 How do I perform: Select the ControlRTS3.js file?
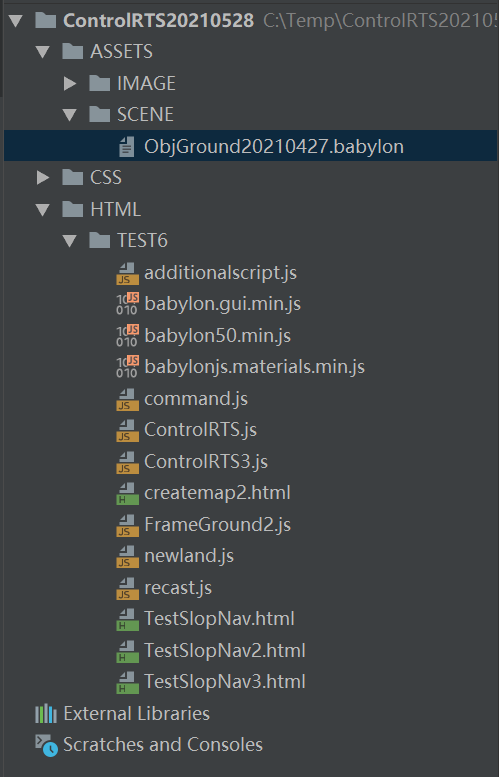click(206, 462)
